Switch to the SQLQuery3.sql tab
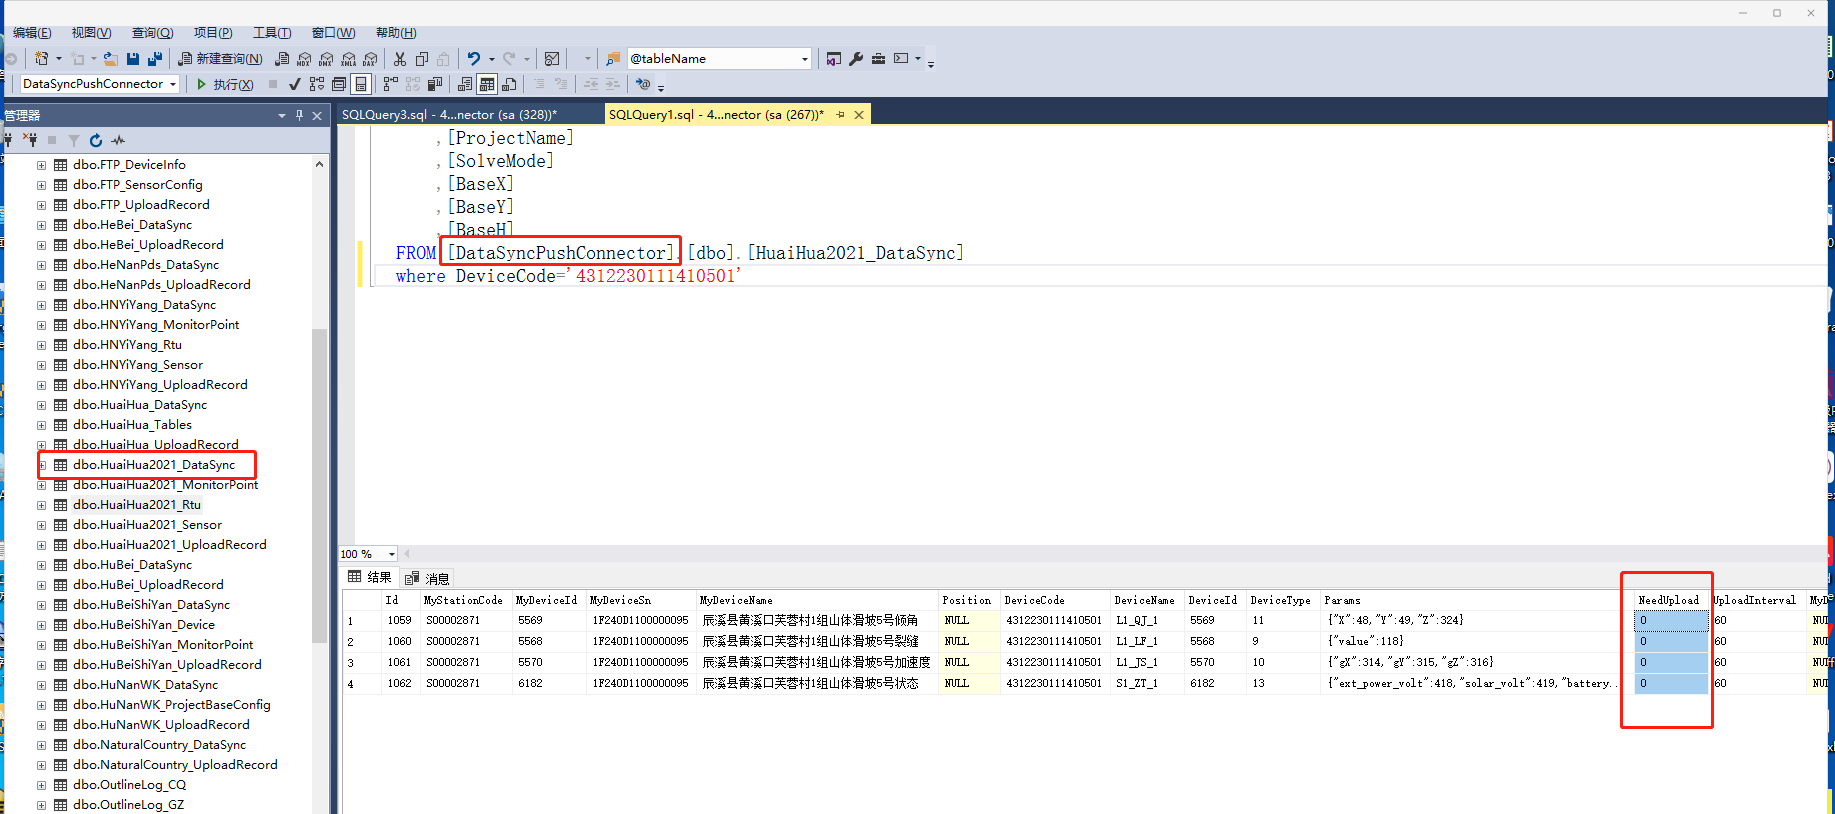The height and width of the screenshot is (814, 1835). (449, 115)
